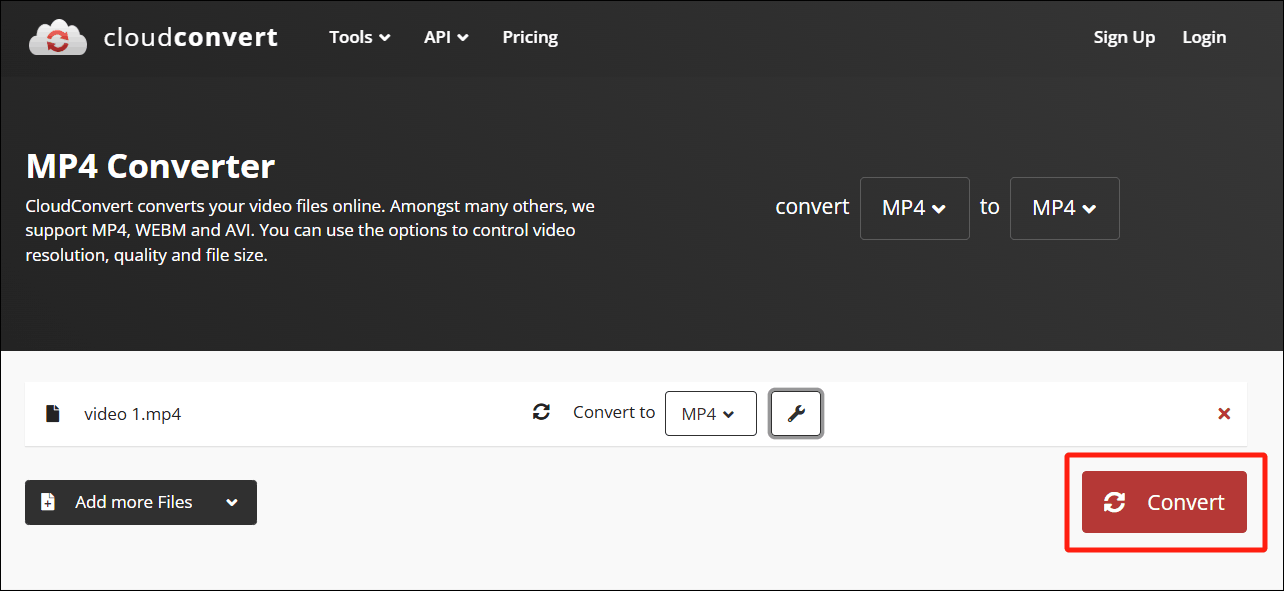
Task: Go to the Pricing page
Action: click(530, 37)
